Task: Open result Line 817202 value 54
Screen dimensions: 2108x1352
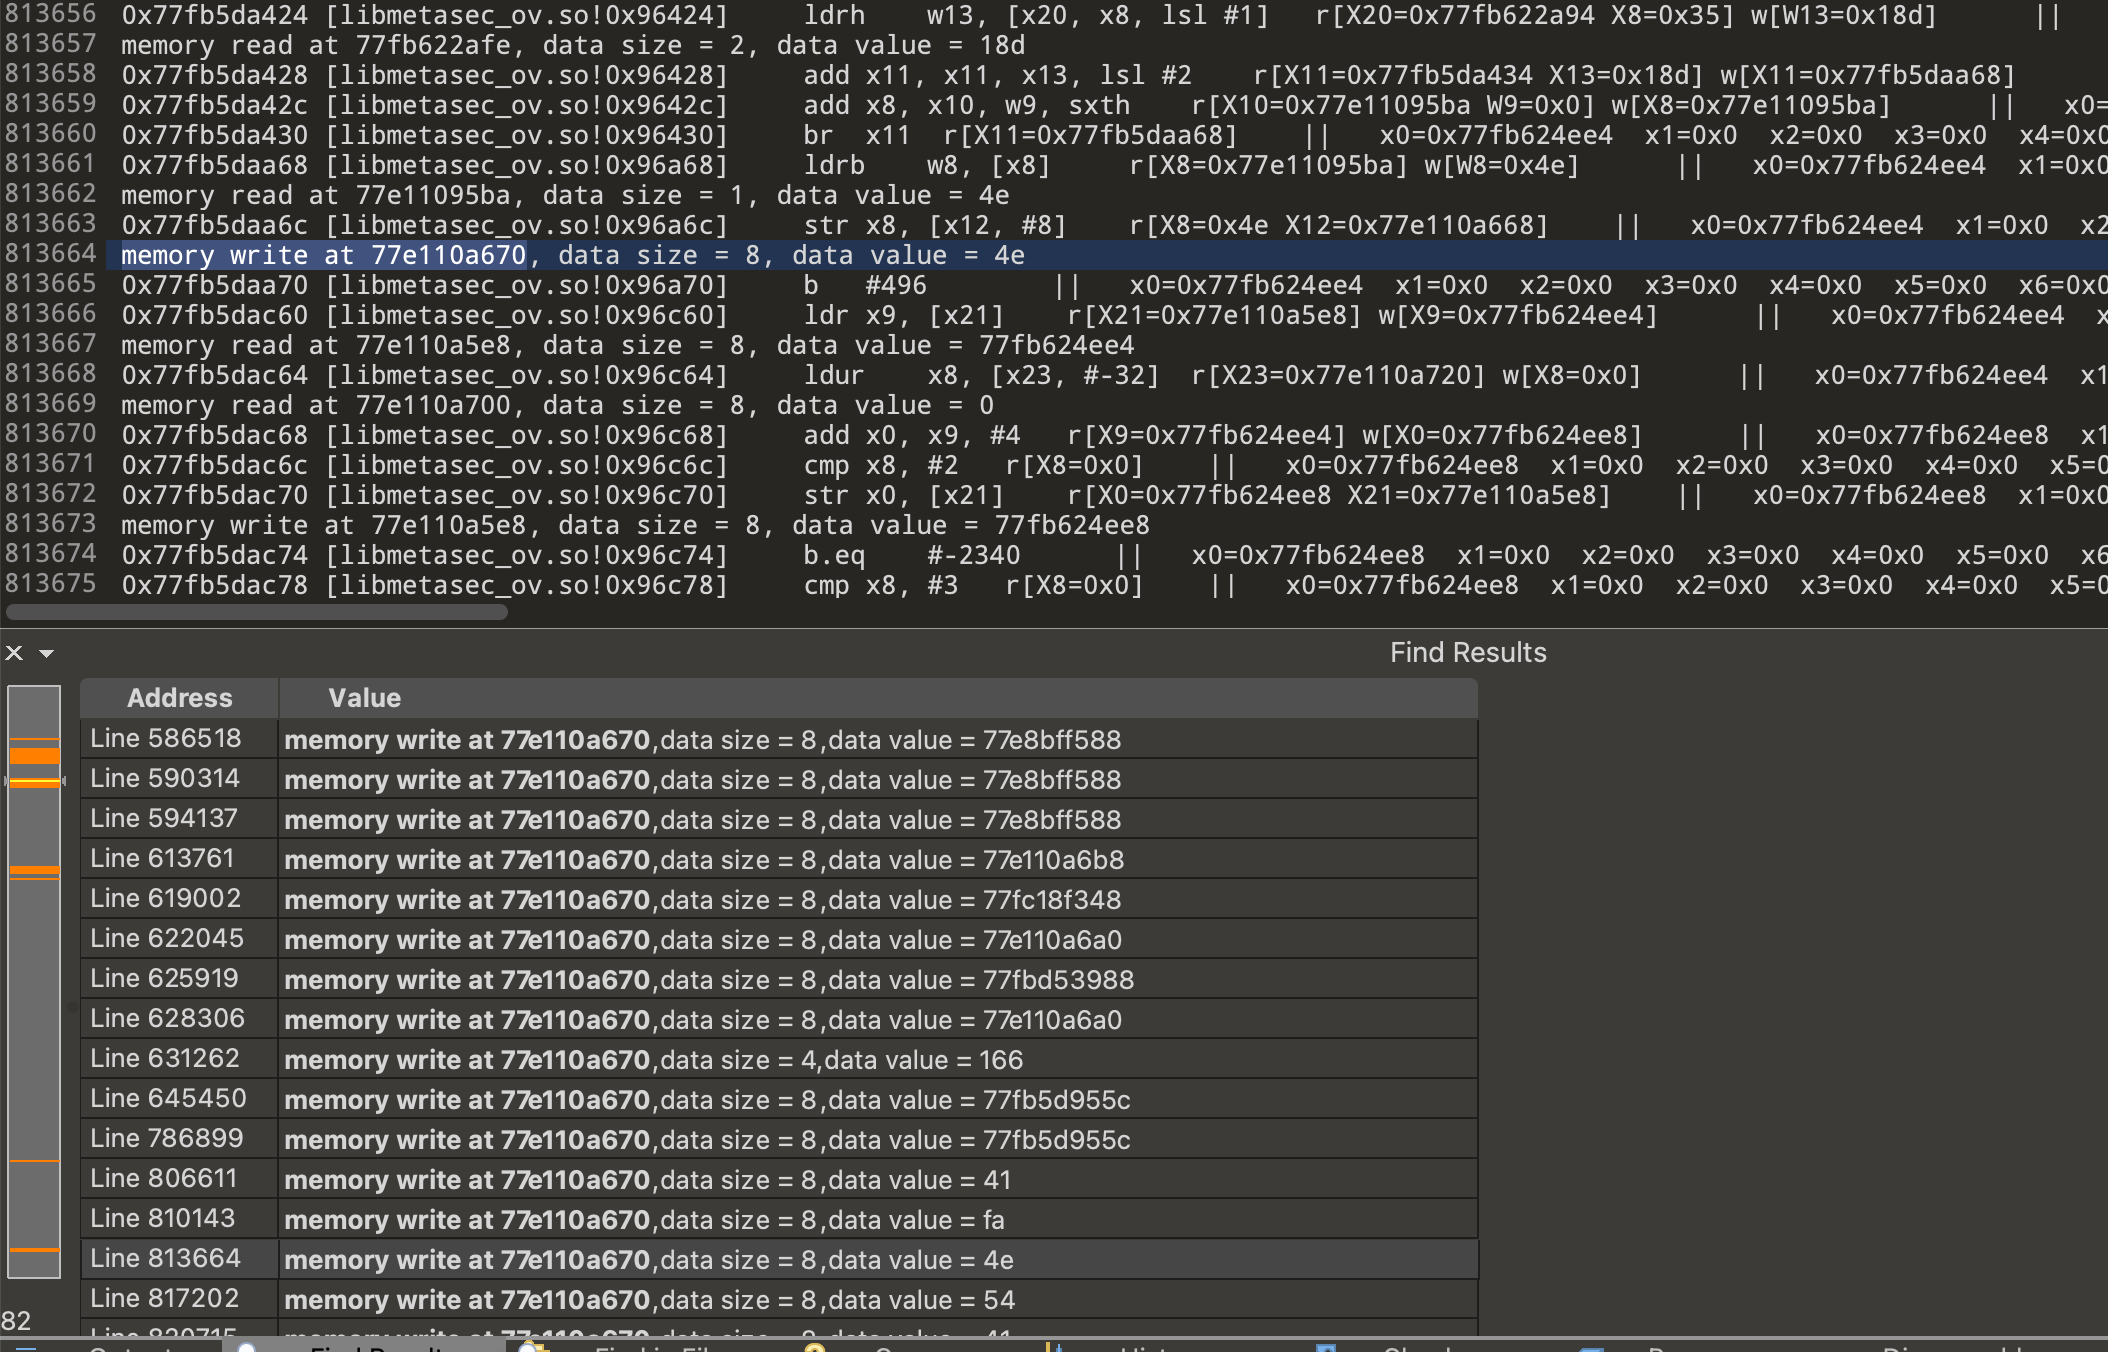Action: [165, 1299]
